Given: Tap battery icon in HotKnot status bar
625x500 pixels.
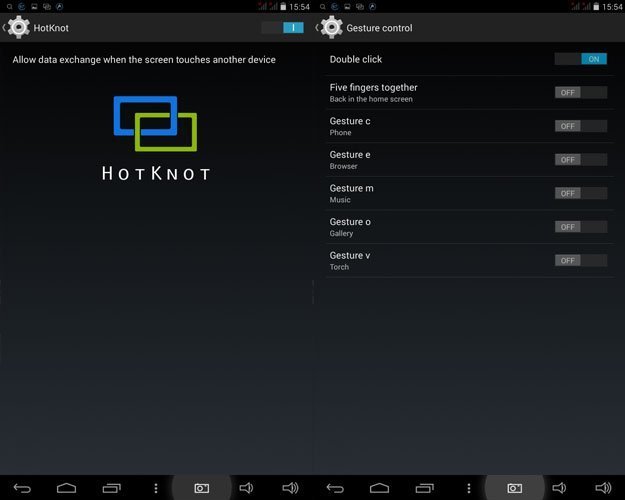Looking at the screenshot, I should (x=283, y=6).
